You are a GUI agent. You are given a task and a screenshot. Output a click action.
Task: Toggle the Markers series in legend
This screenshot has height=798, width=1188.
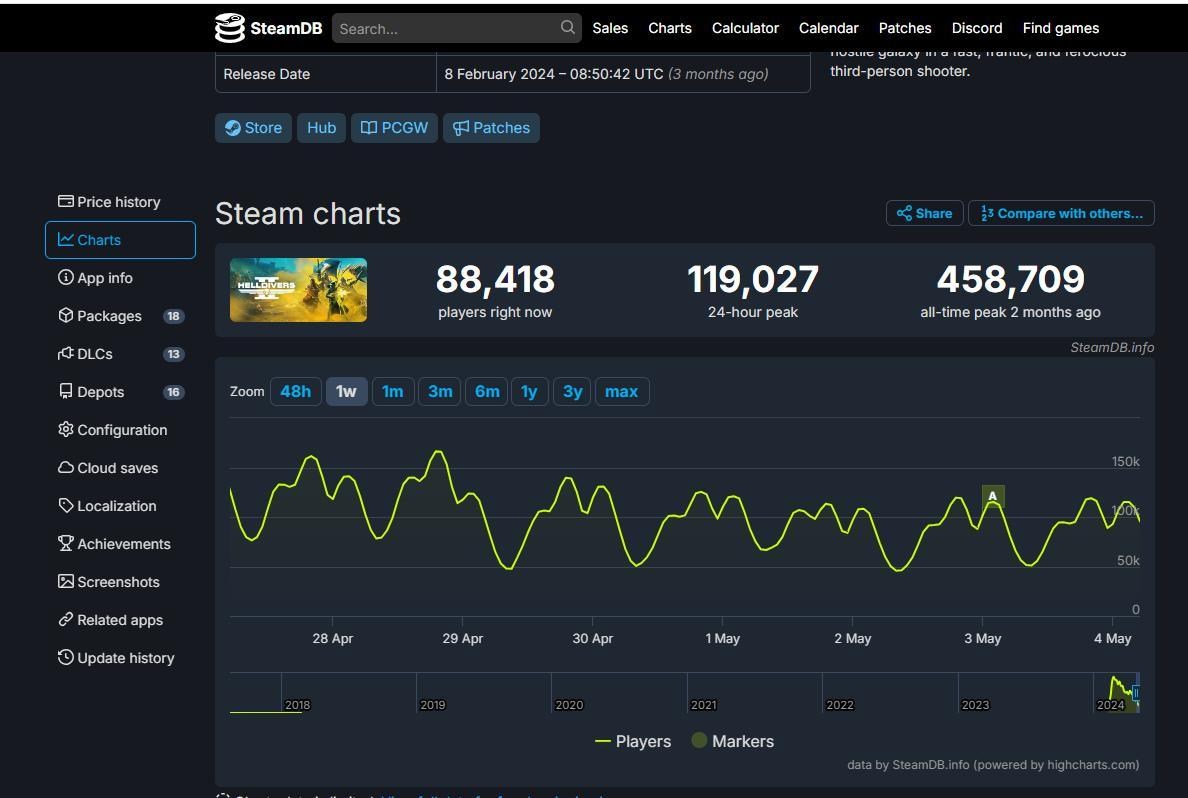(732, 741)
